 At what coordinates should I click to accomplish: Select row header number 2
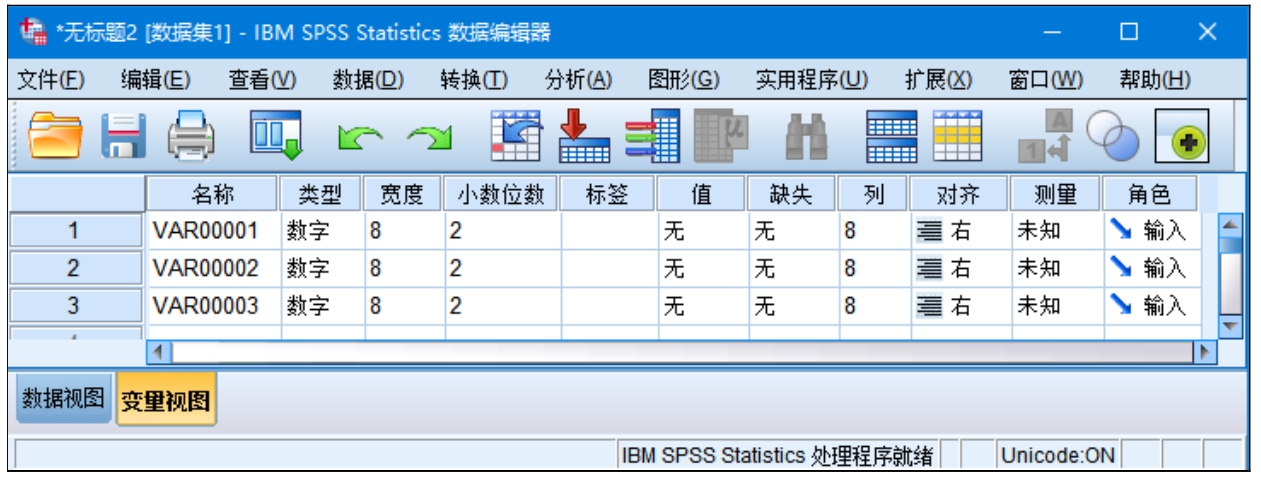(76, 268)
